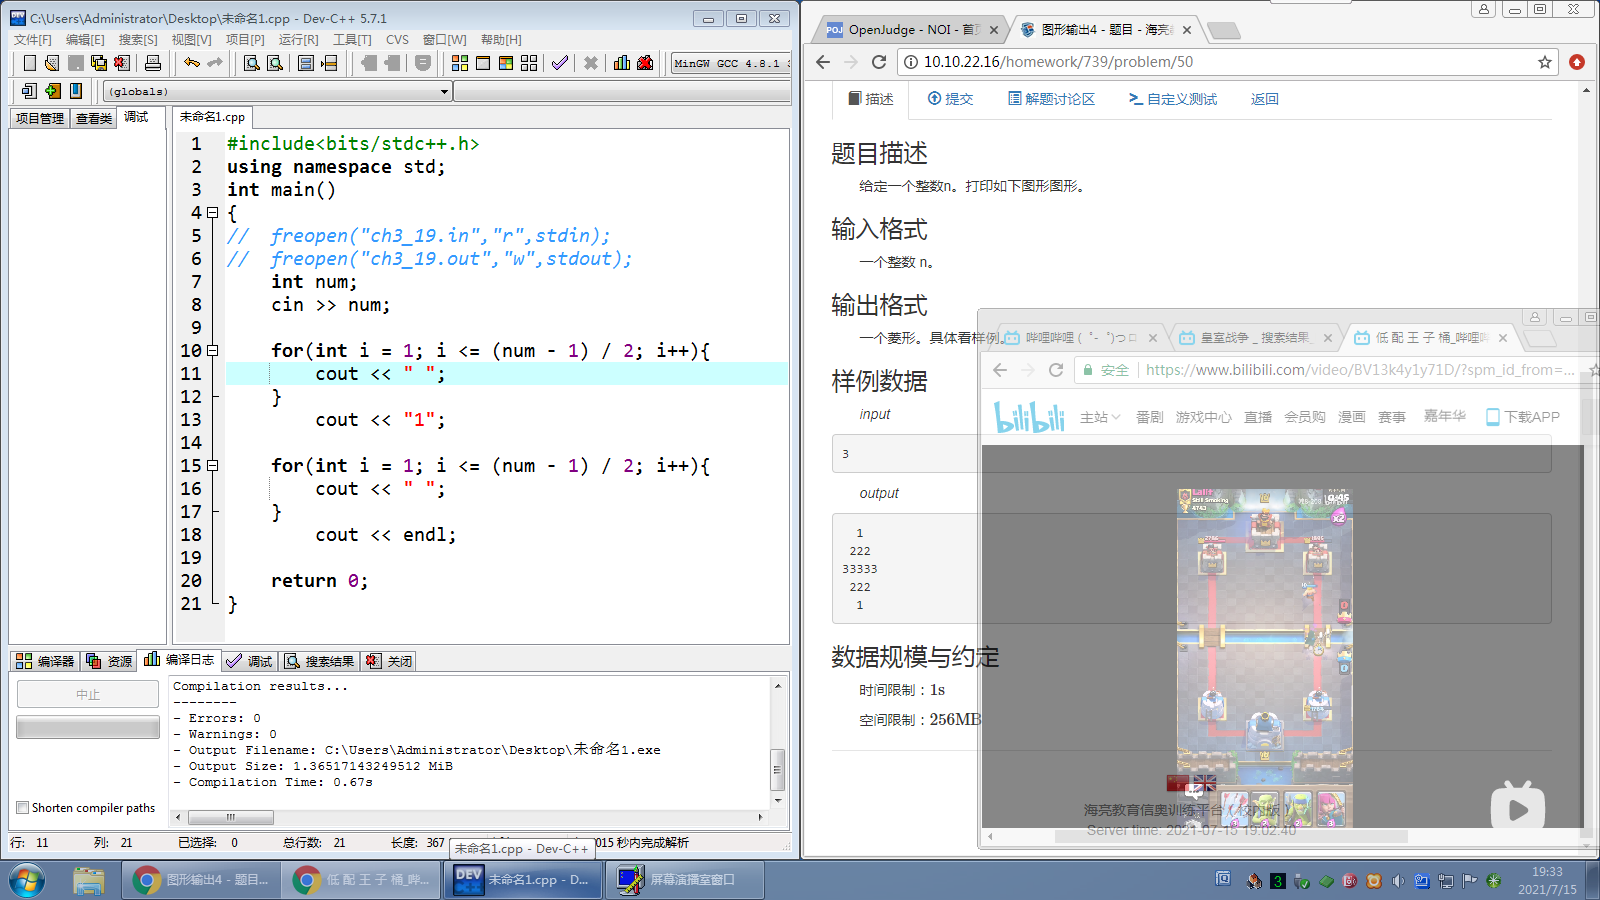Viewport: 1600px width, 900px height.
Task: Collapse the for loop fold at line 15
Action: click(x=212, y=466)
